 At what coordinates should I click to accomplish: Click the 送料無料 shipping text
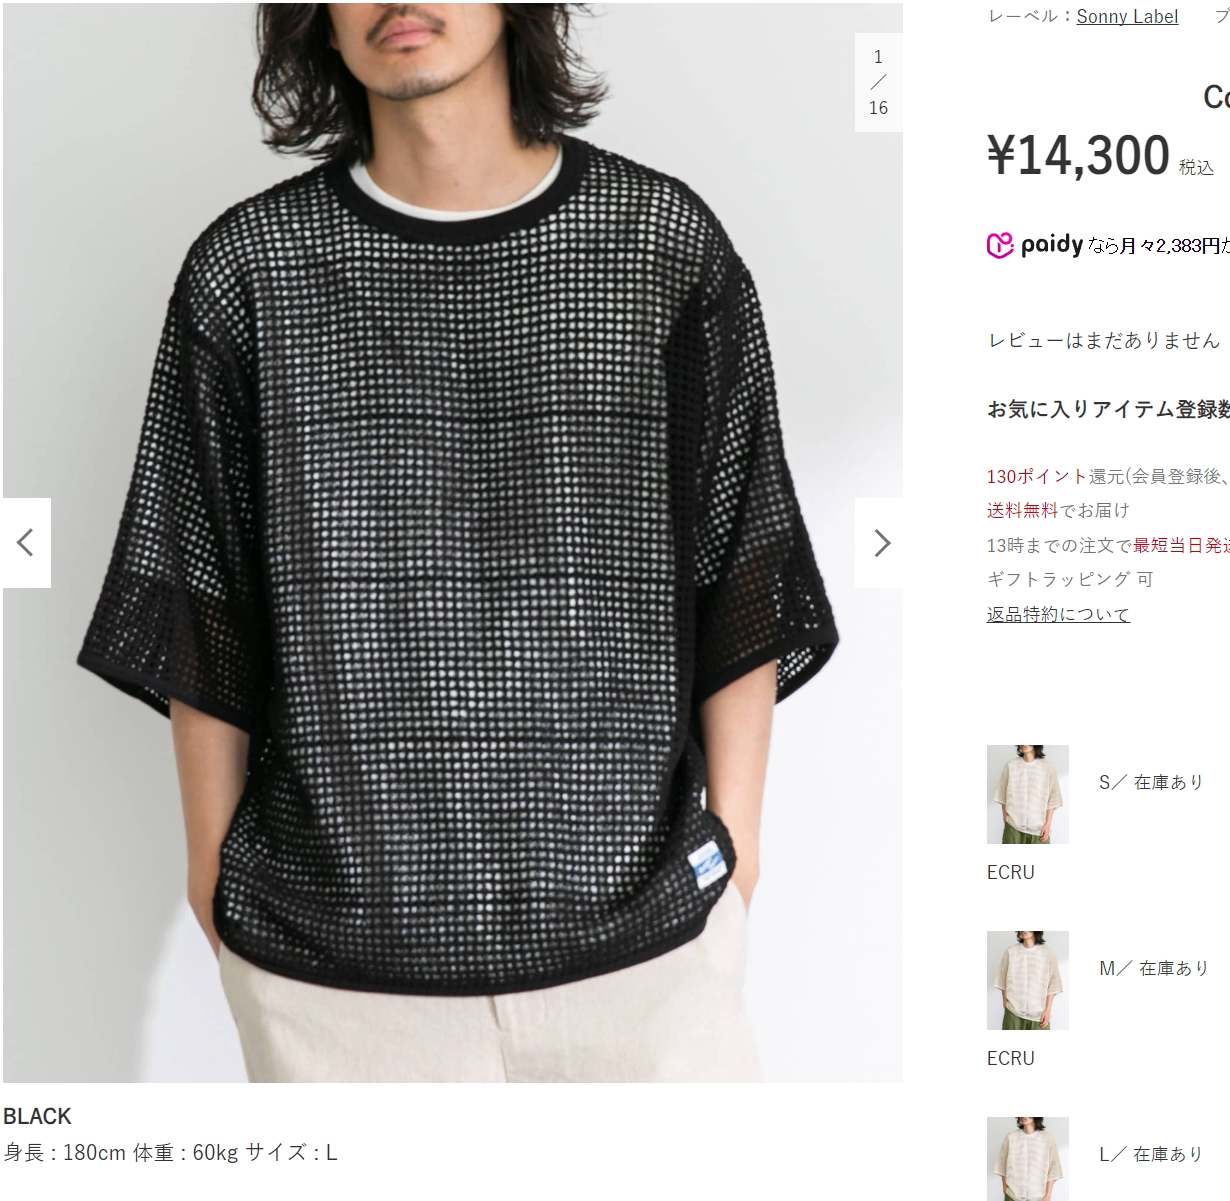click(1022, 510)
